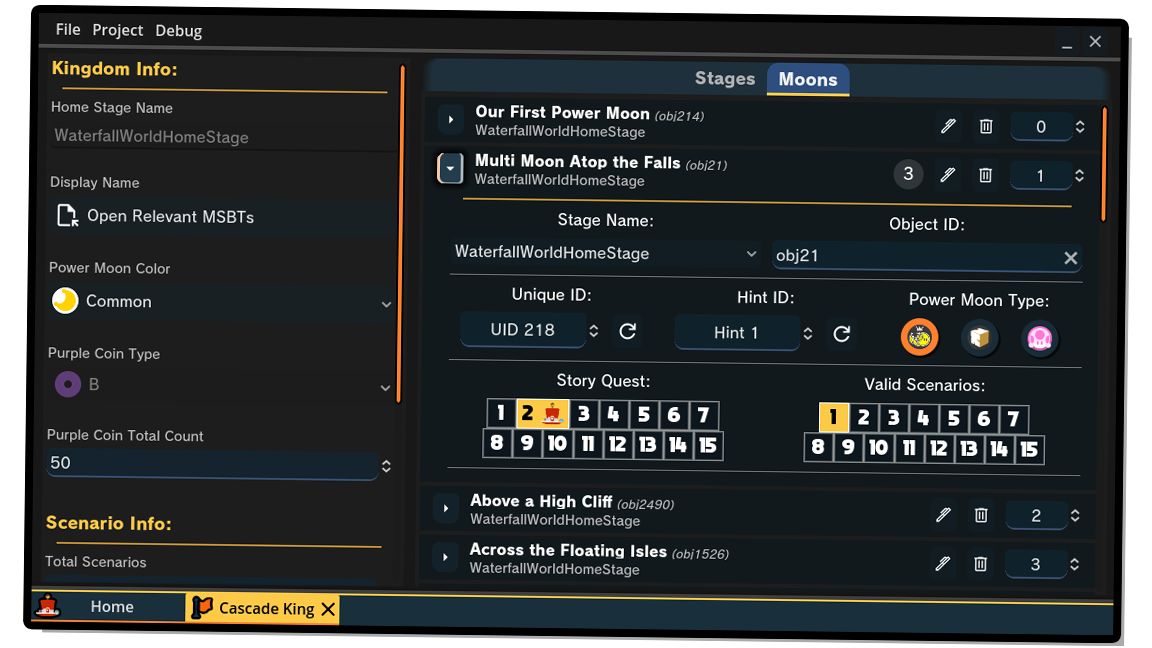
Task: Select the orange power moon type icon
Action: [920, 337]
